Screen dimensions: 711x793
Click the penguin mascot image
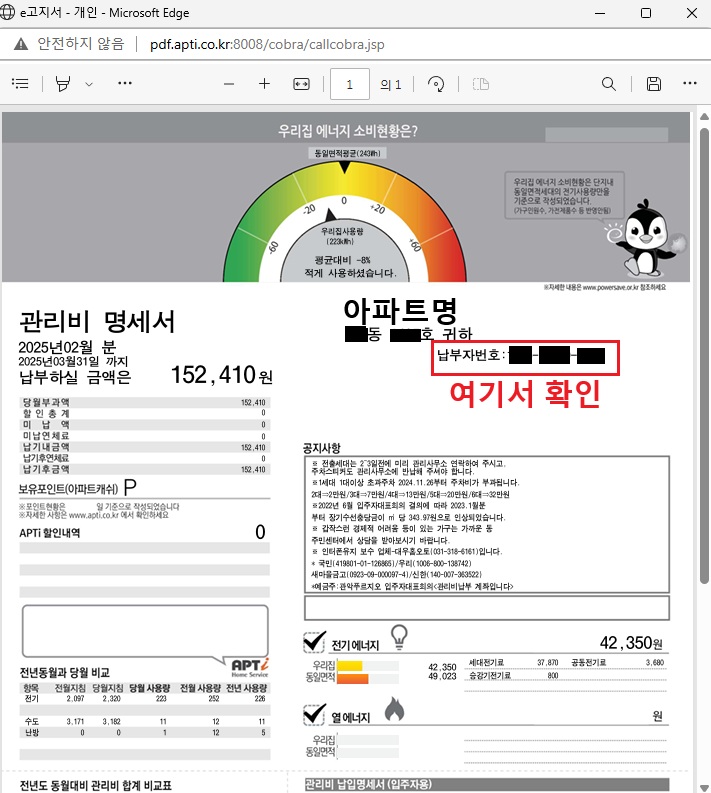click(645, 238)
